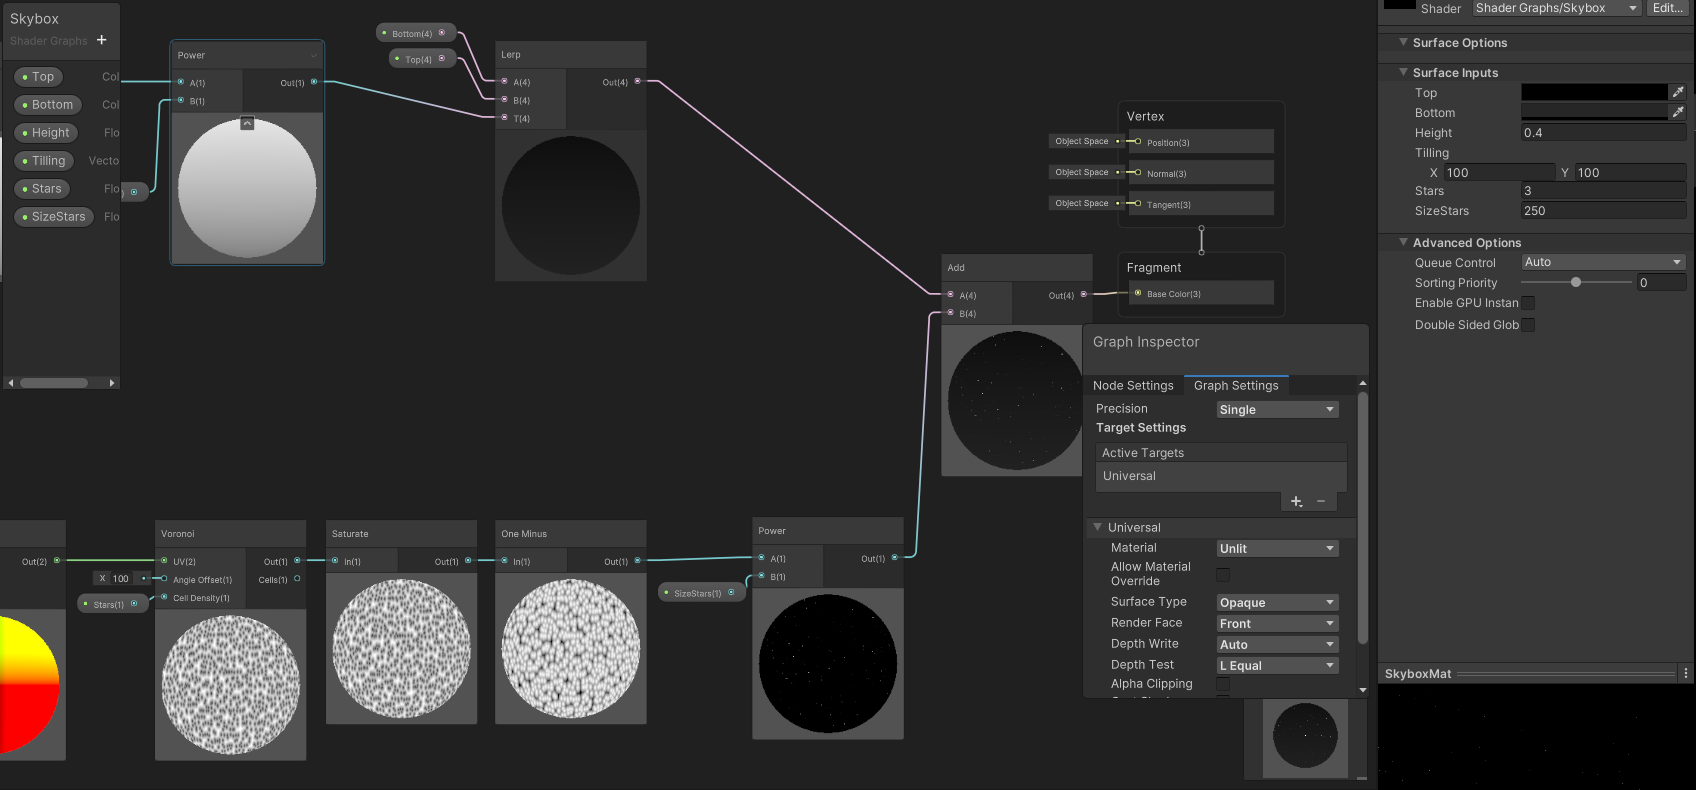Click Vertex Position(3) input port
This screenshot has width=1696, height=790.
point(1138,141)
